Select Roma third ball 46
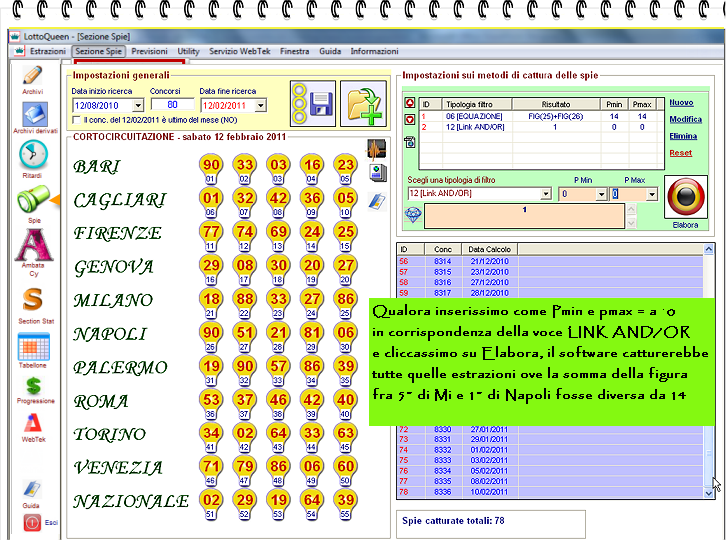This screenshot has height=540, width=726. (x=278, y=400)
